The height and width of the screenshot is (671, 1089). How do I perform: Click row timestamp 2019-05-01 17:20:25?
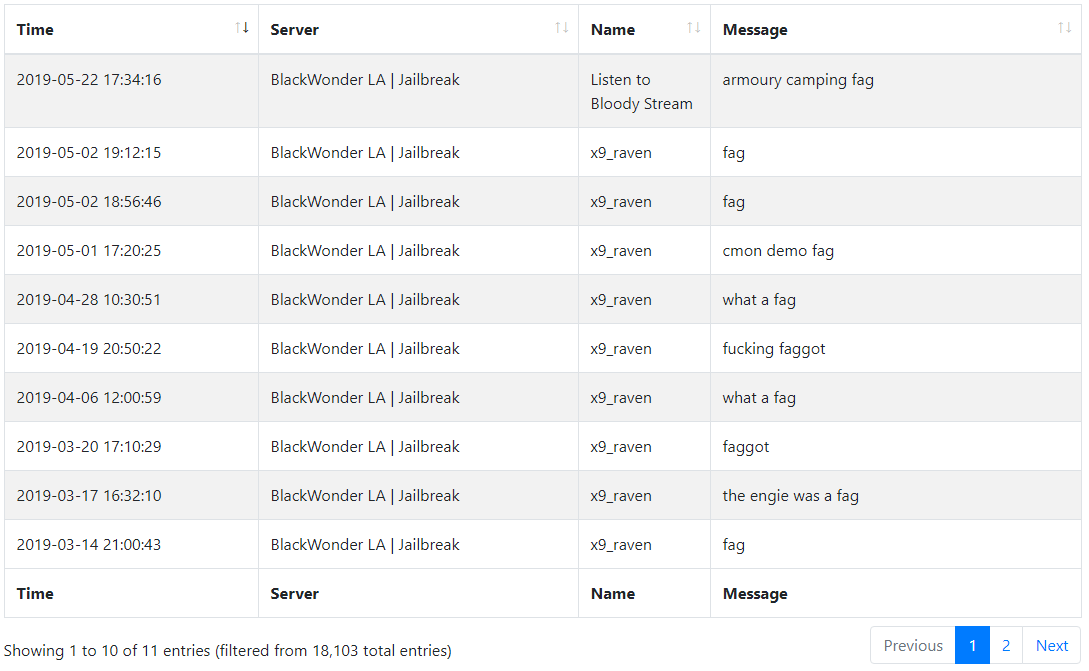point(89,251)
